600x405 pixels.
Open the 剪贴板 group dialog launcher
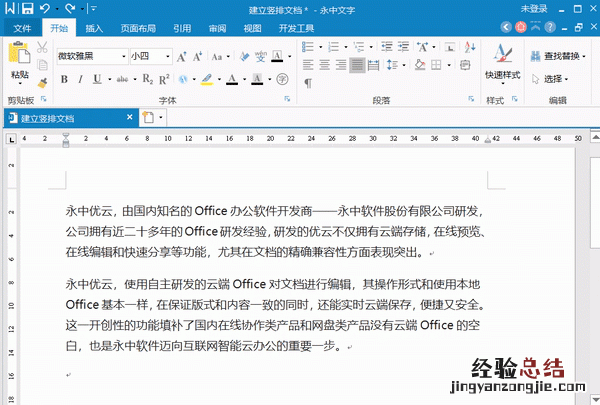tap(44, 99)
